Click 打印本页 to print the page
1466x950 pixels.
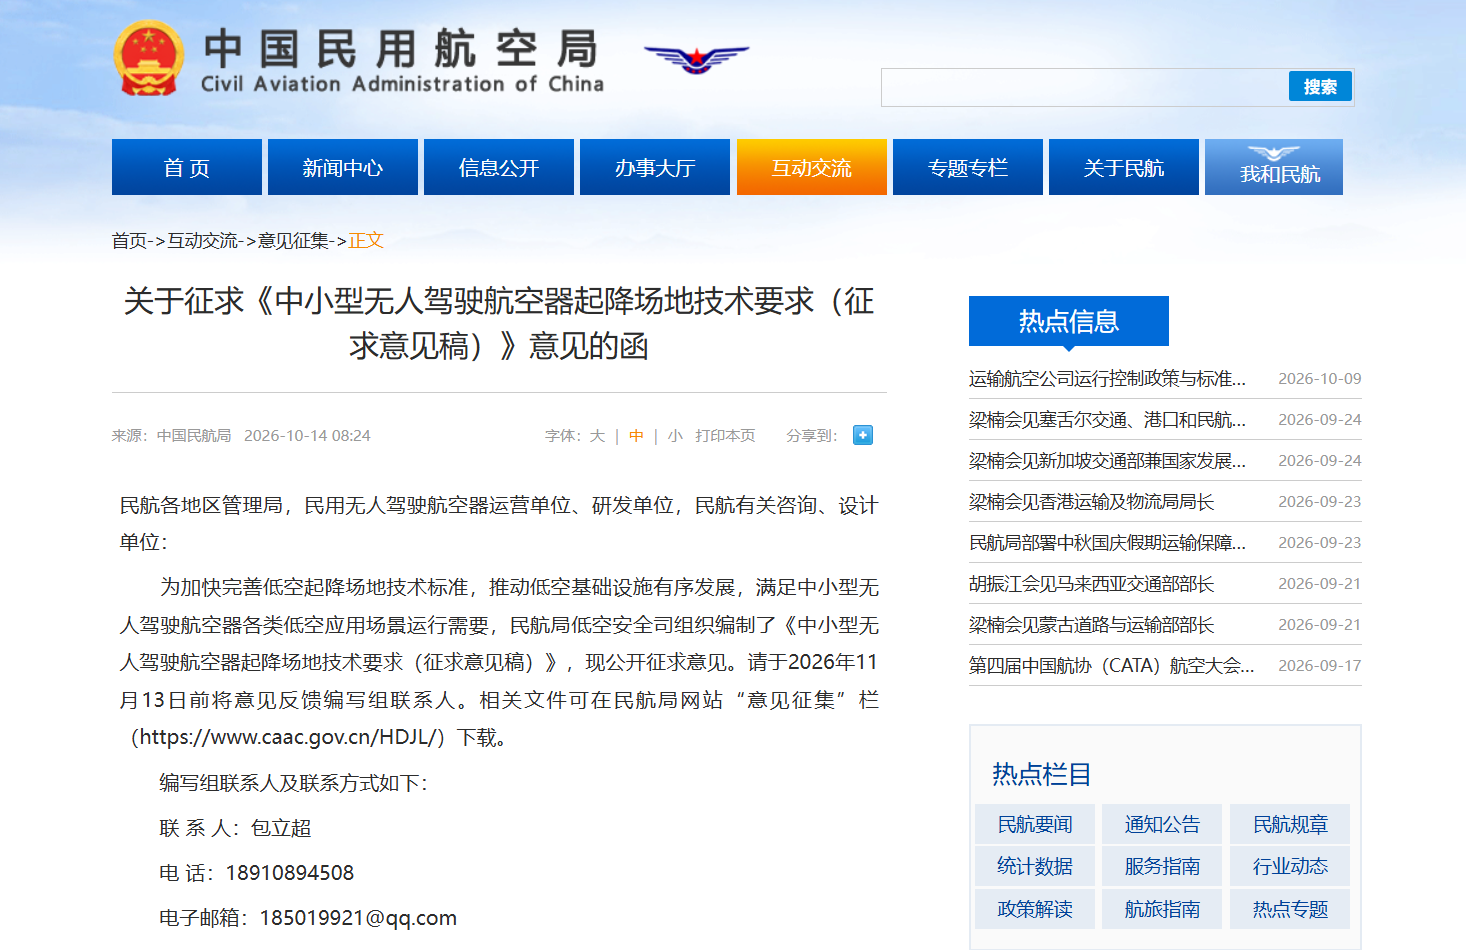[x=725, y=436]
